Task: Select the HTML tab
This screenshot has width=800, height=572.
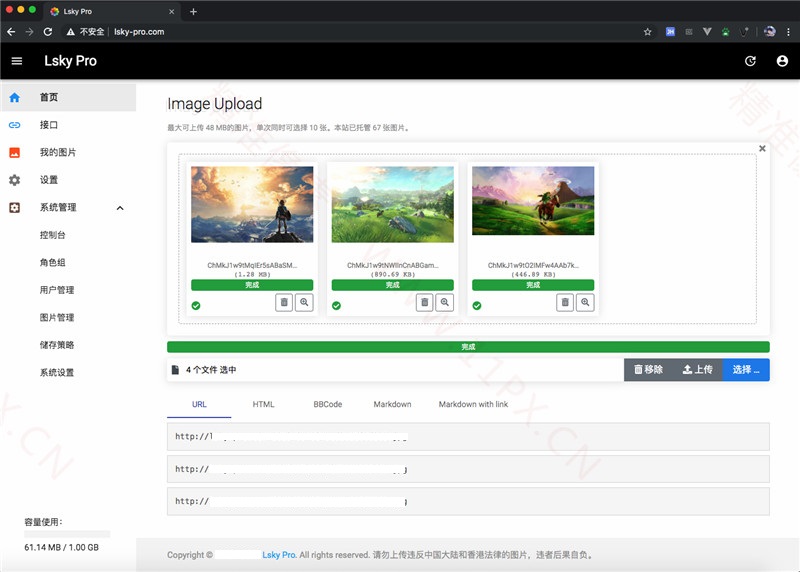Action: [x=263, y=404]
